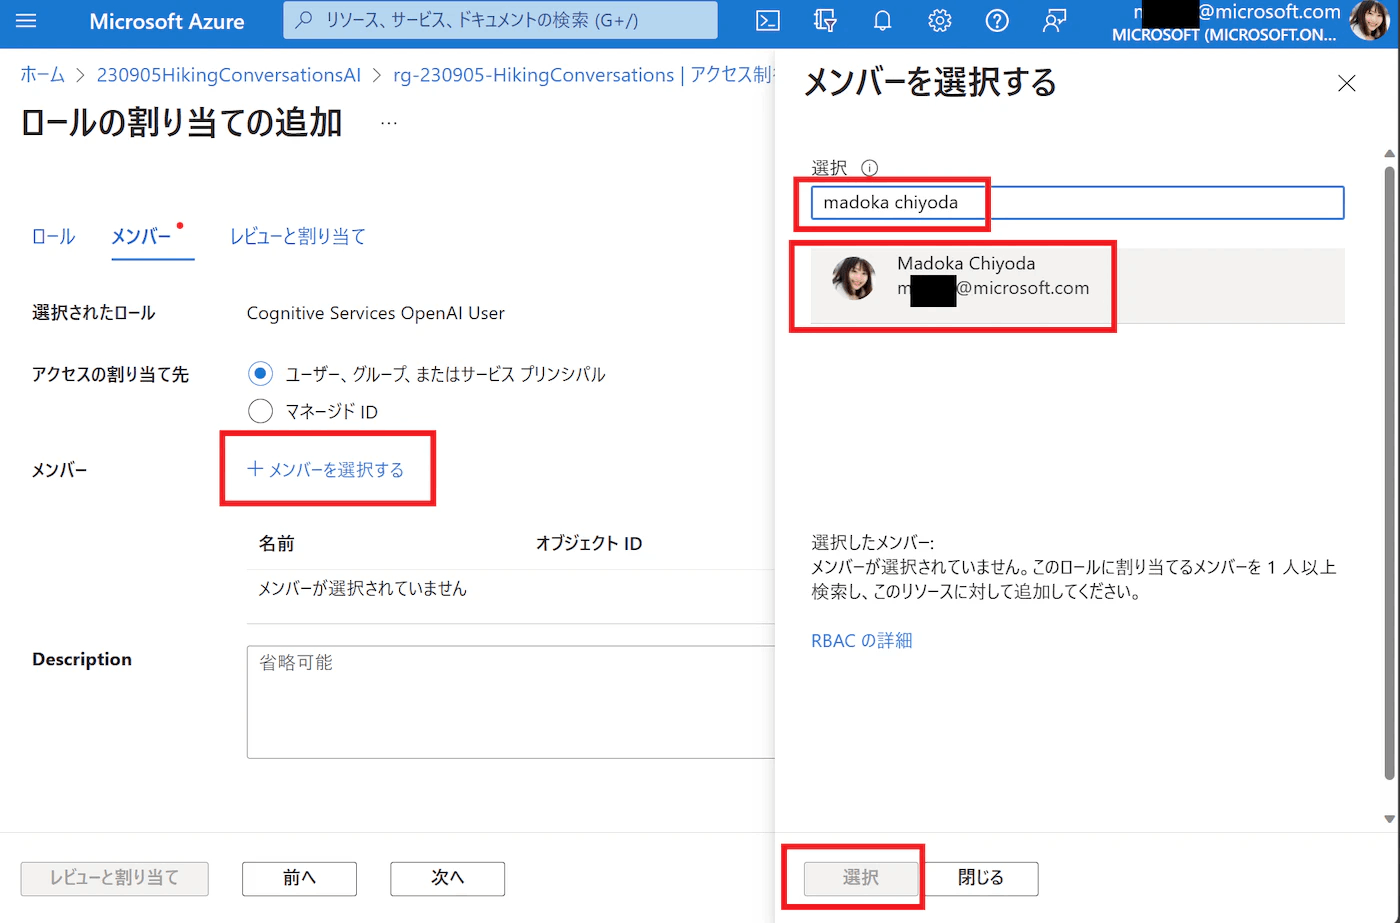
Task: Close the メンバーを選択する panel with X
Action: [x=1347, y=84]
